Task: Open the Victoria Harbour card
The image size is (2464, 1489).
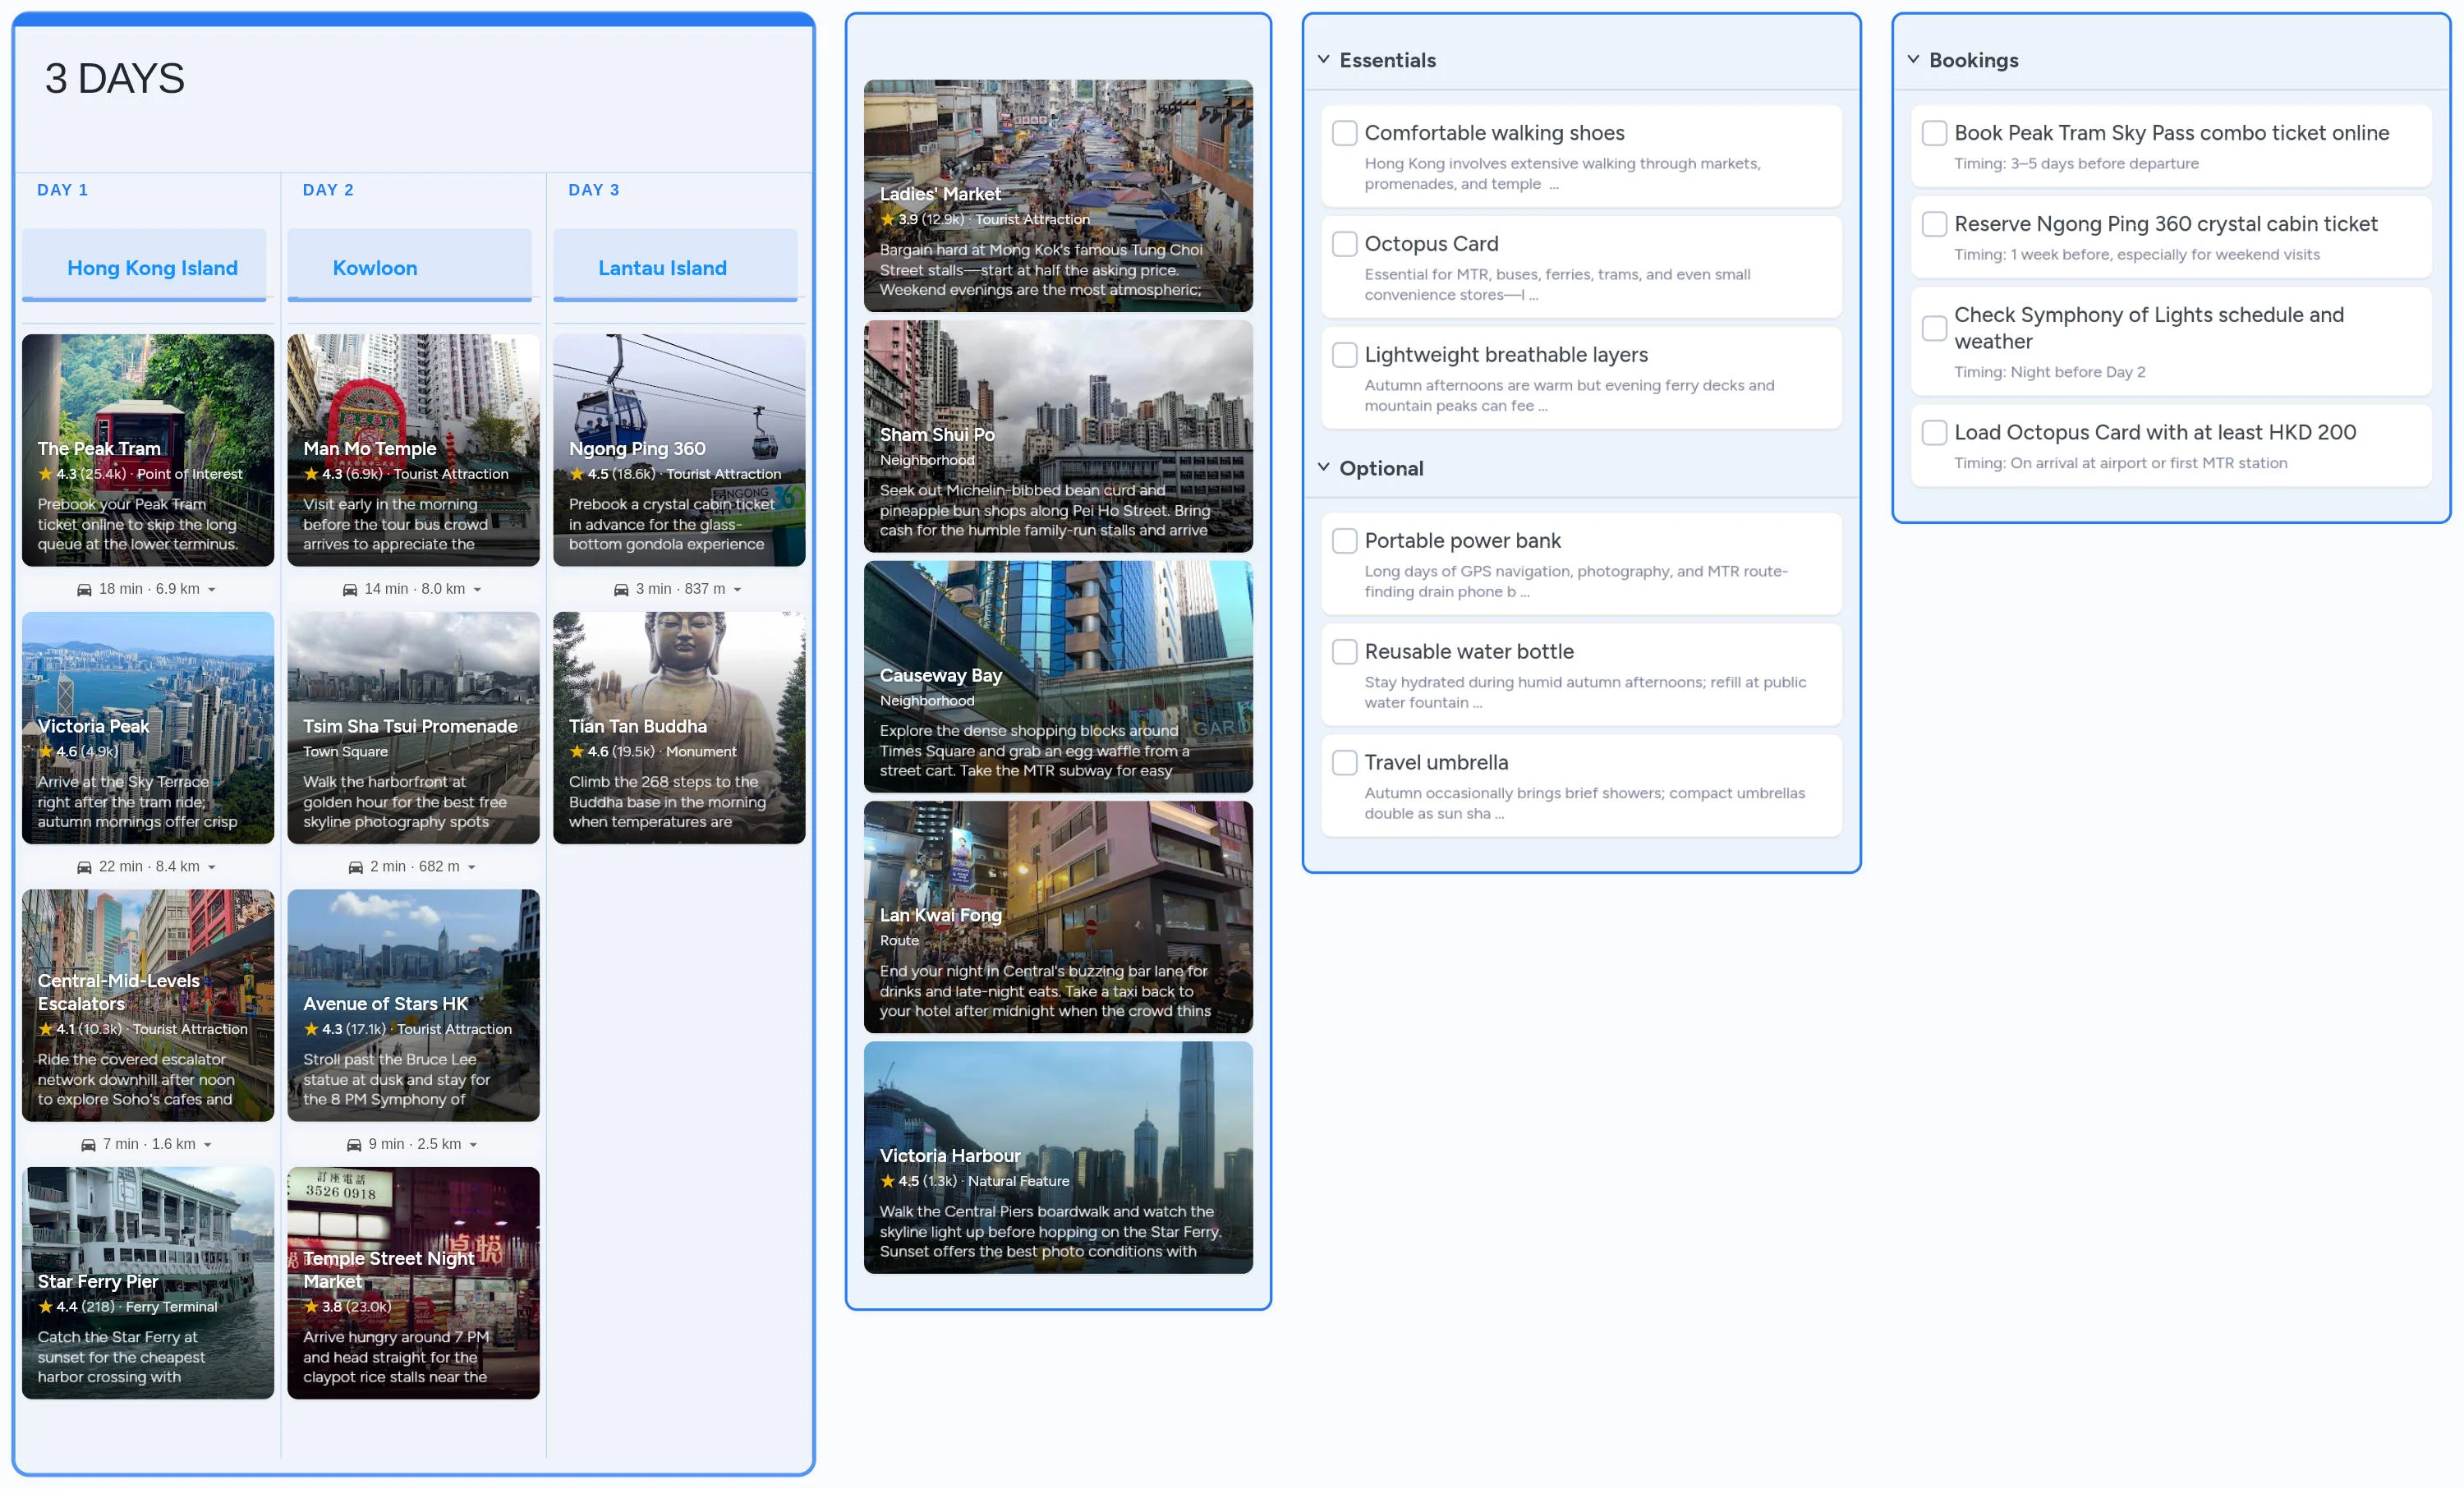Action: (x=1058, y=1158)
